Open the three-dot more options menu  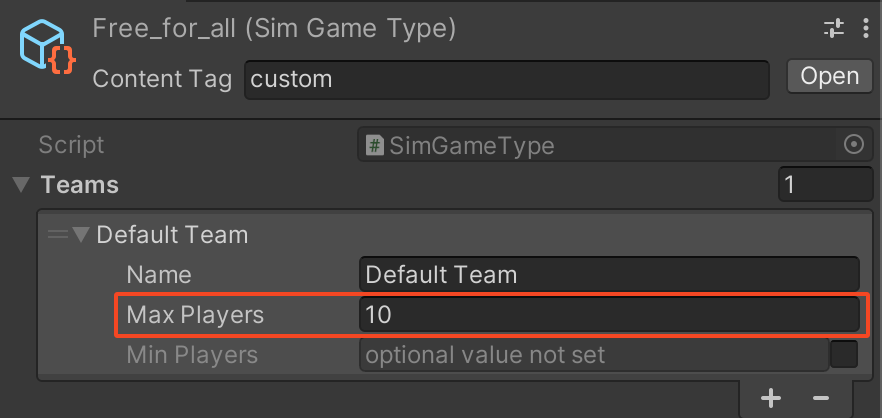tap(866, 28)
